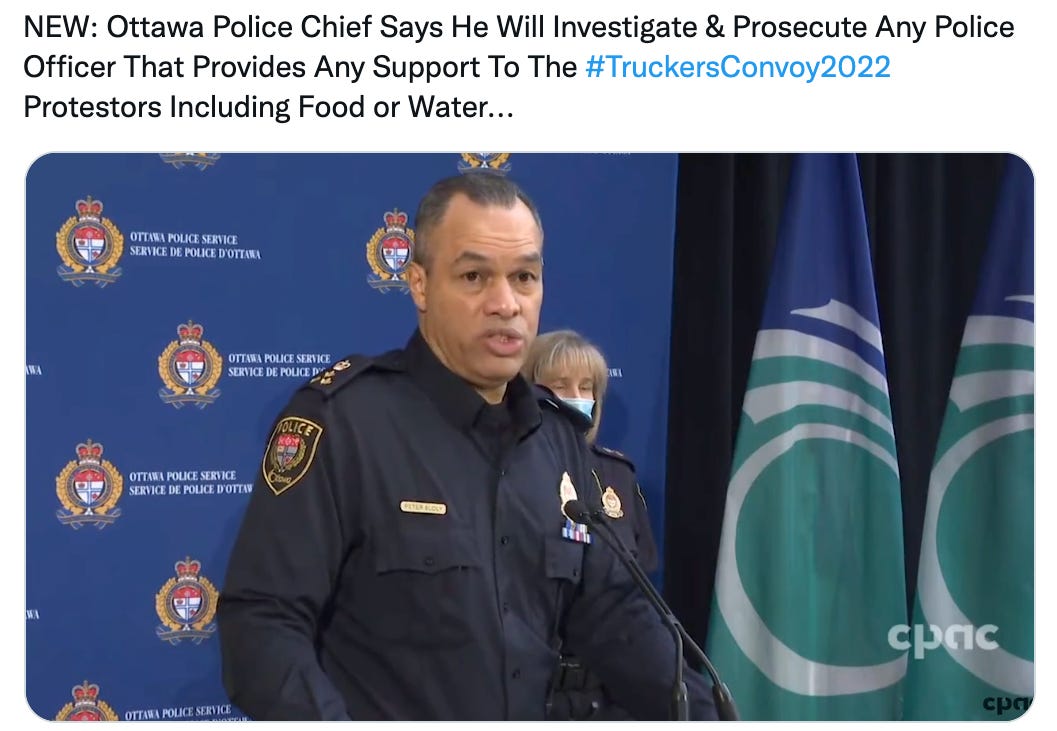
Task: Click the gold name tag on the uniform
Action: (x=423, y=507)
